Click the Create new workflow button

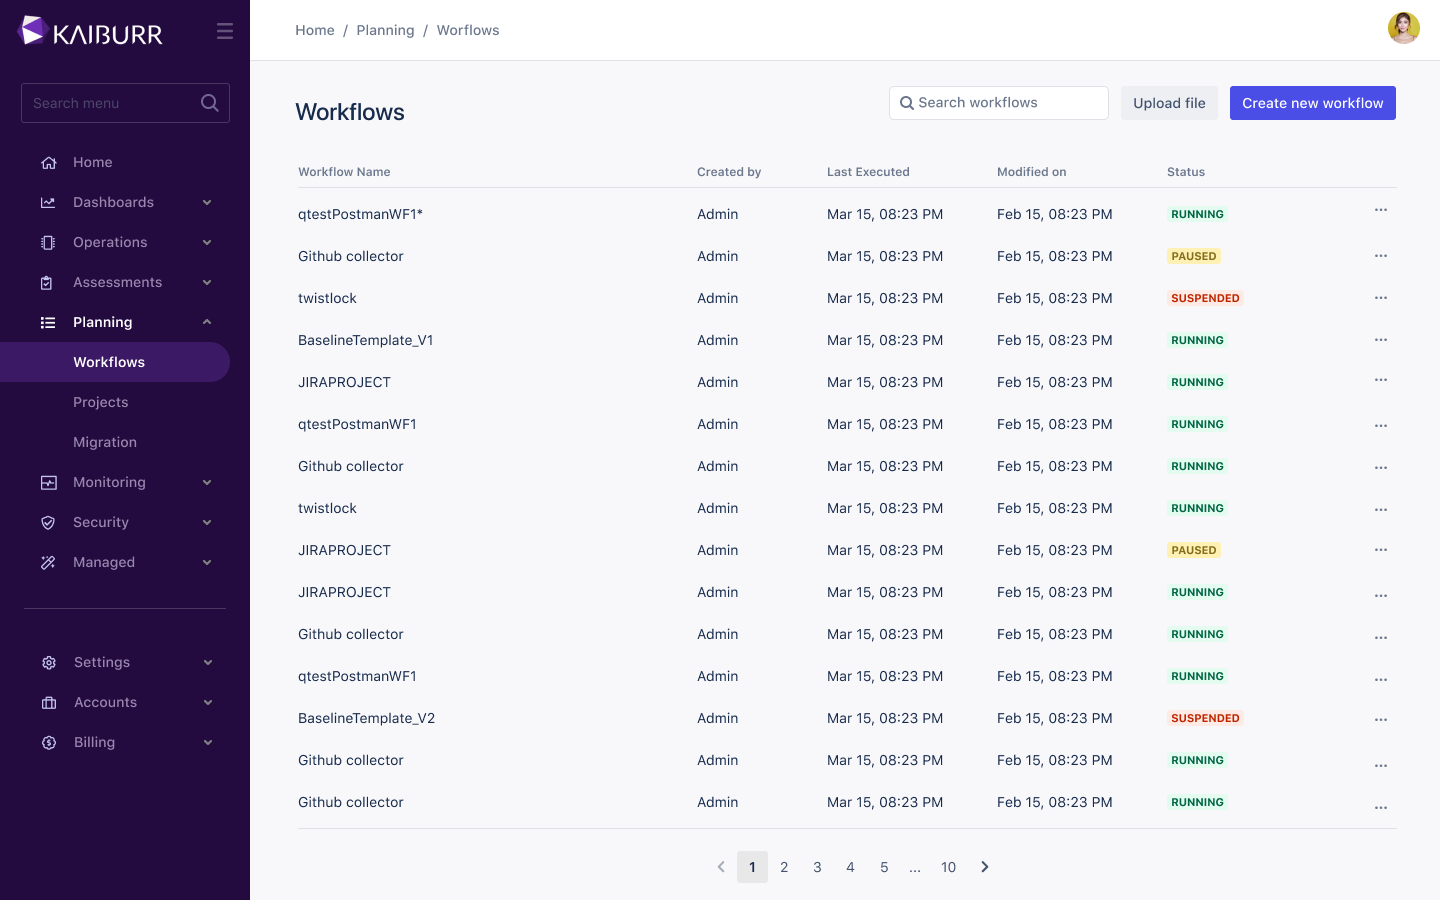point(1312,103)
